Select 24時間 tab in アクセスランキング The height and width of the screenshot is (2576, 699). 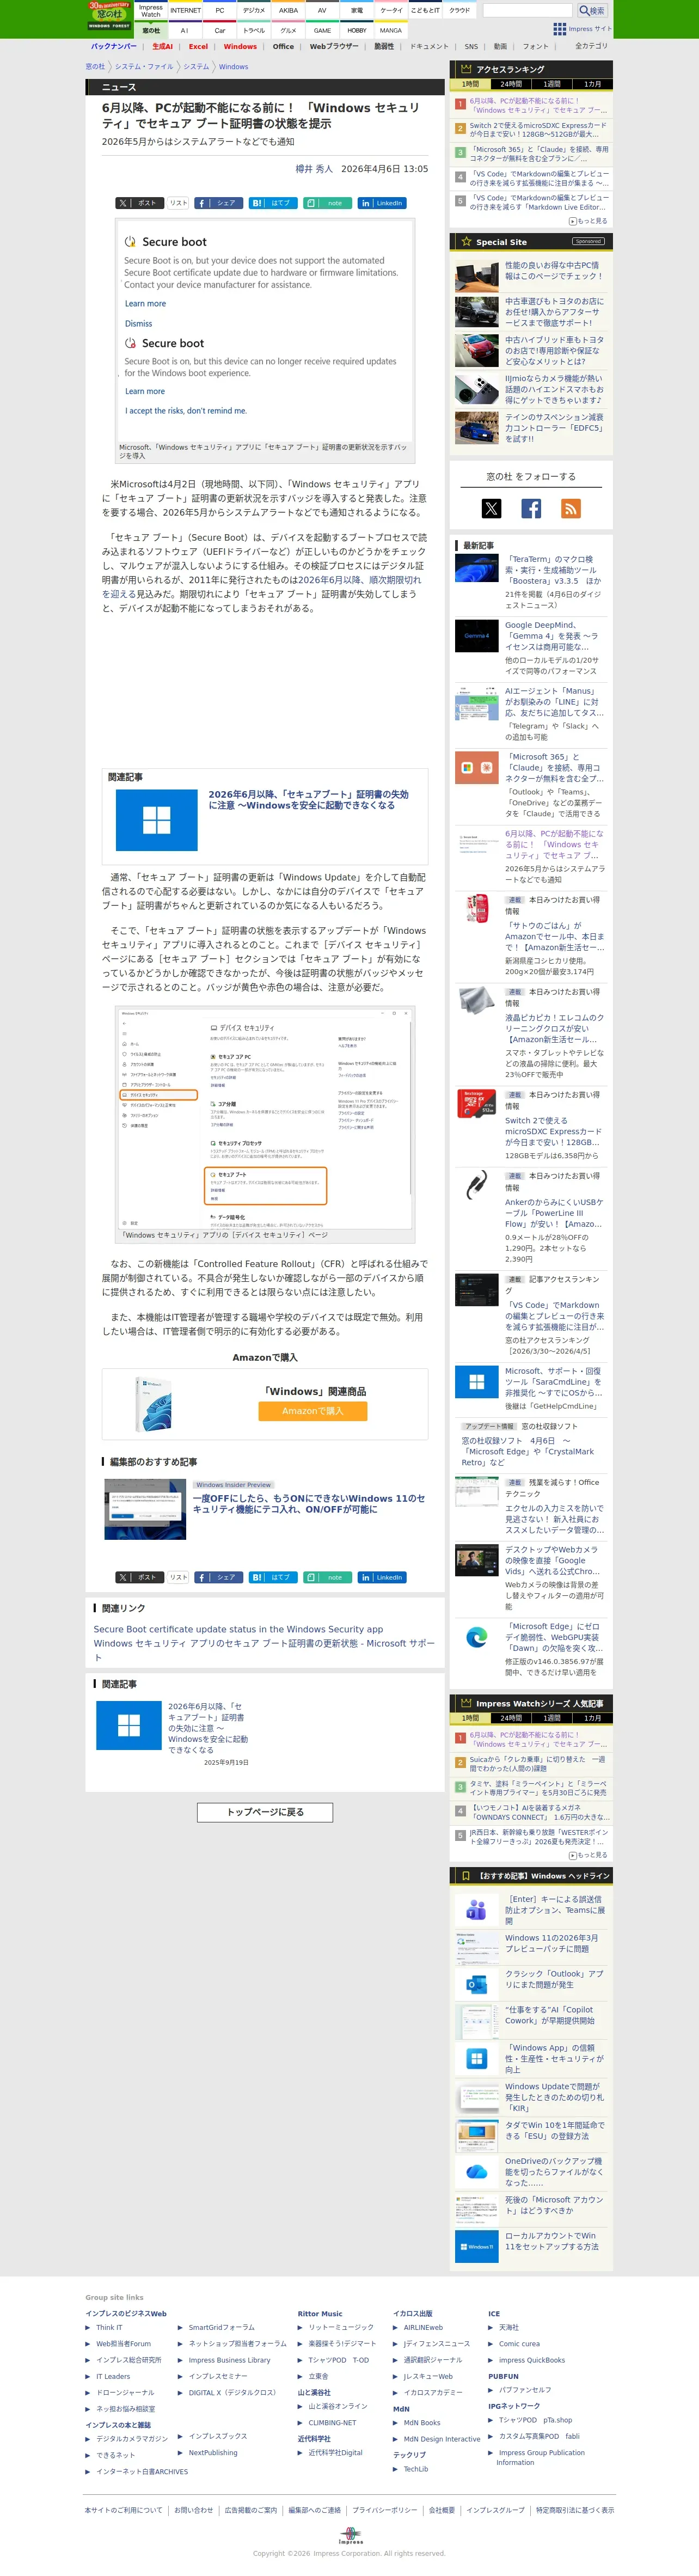pyautogui.click(x=511, y=84)
